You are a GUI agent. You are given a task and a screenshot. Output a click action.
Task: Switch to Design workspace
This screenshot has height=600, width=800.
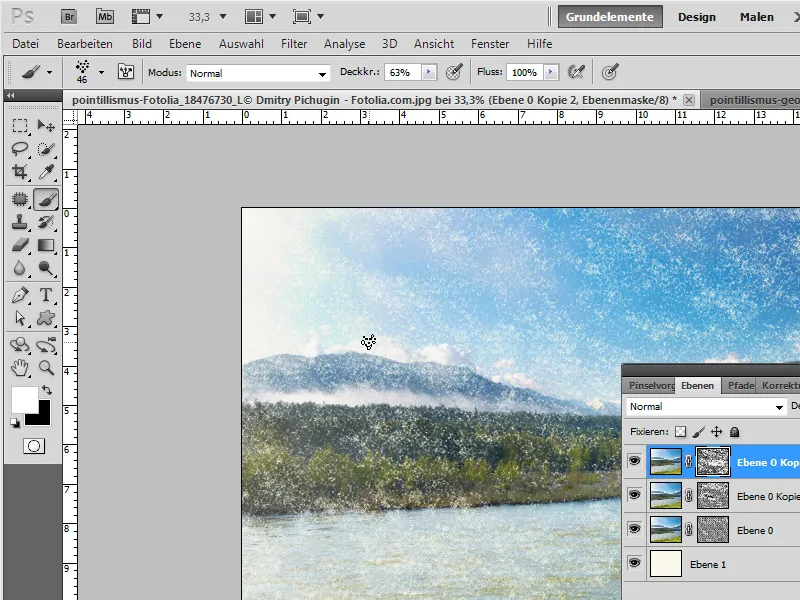(x=696, y=17)
